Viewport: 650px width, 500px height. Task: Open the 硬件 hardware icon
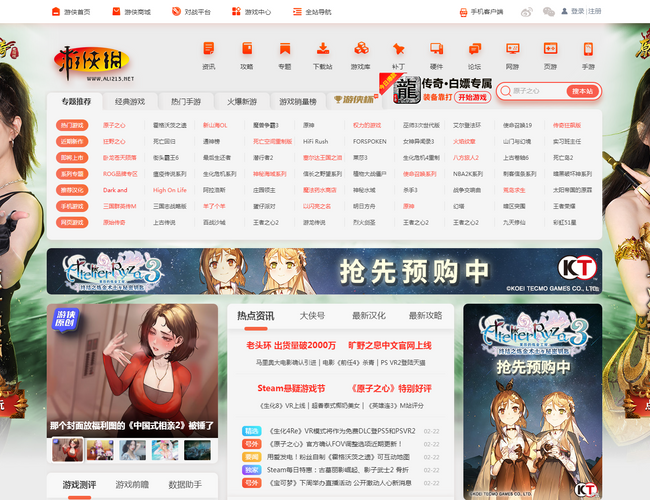436,54
